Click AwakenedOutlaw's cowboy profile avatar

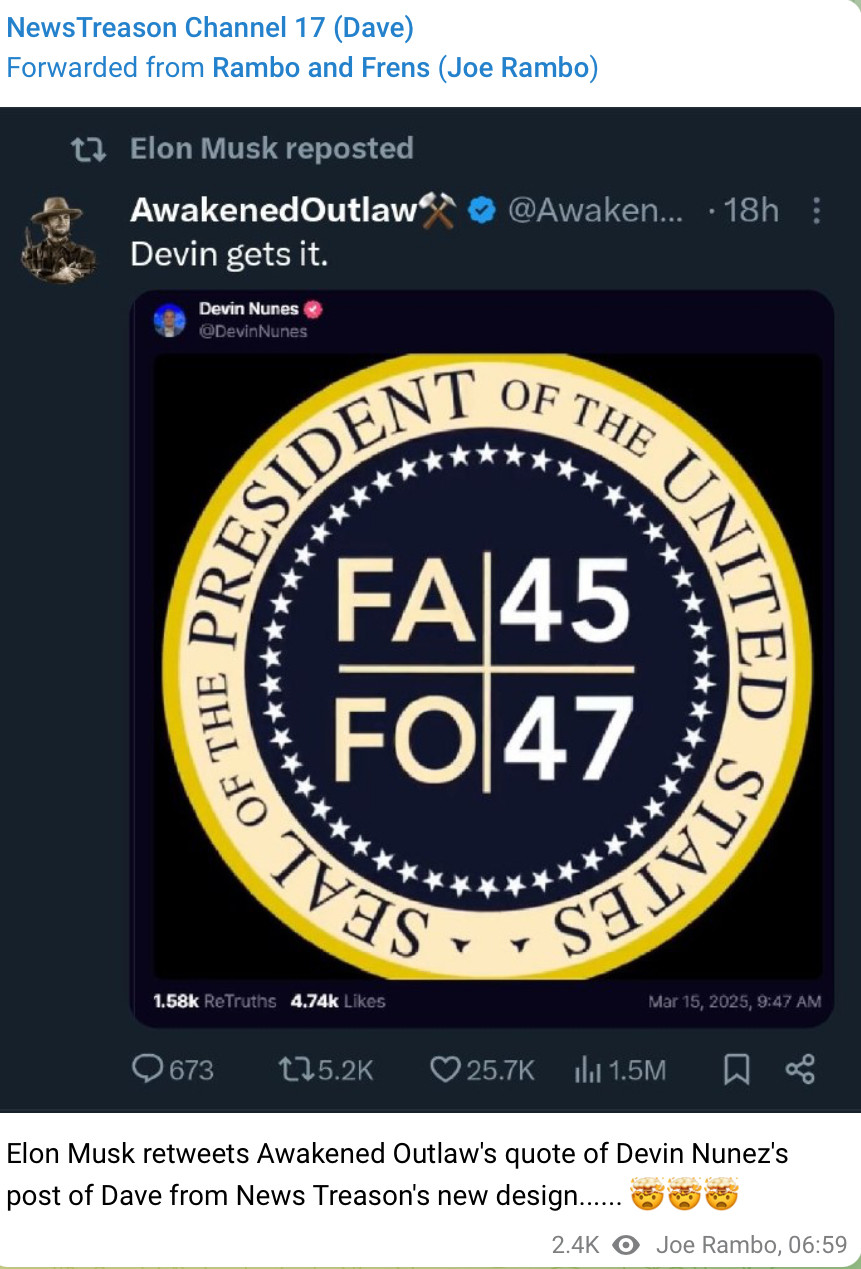coord(58,238)
